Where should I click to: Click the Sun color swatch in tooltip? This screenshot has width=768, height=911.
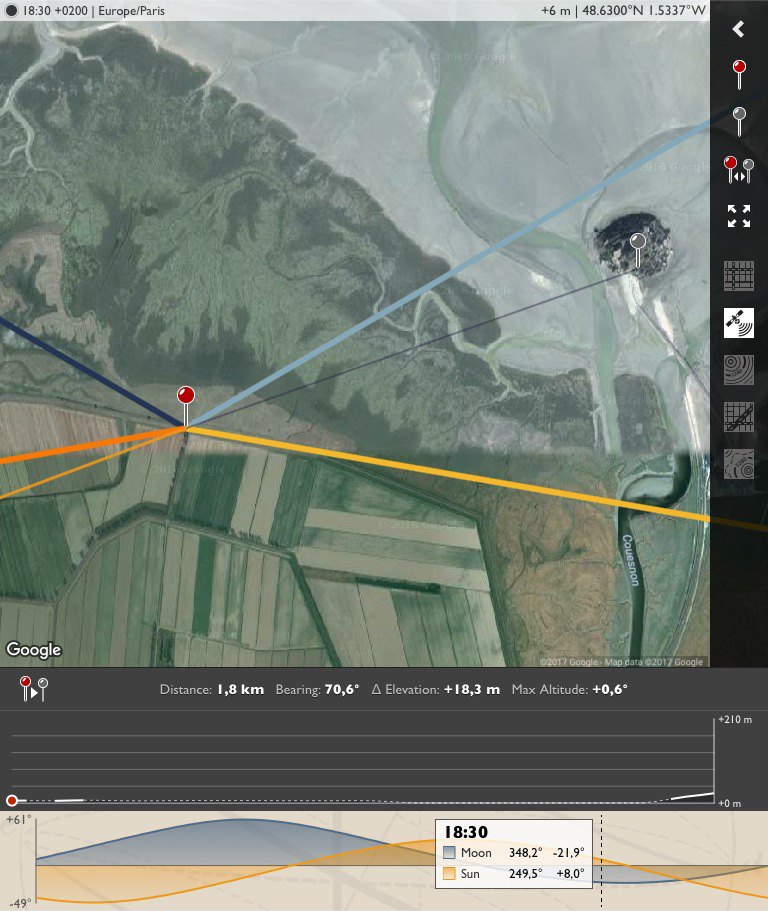point(449,873)
